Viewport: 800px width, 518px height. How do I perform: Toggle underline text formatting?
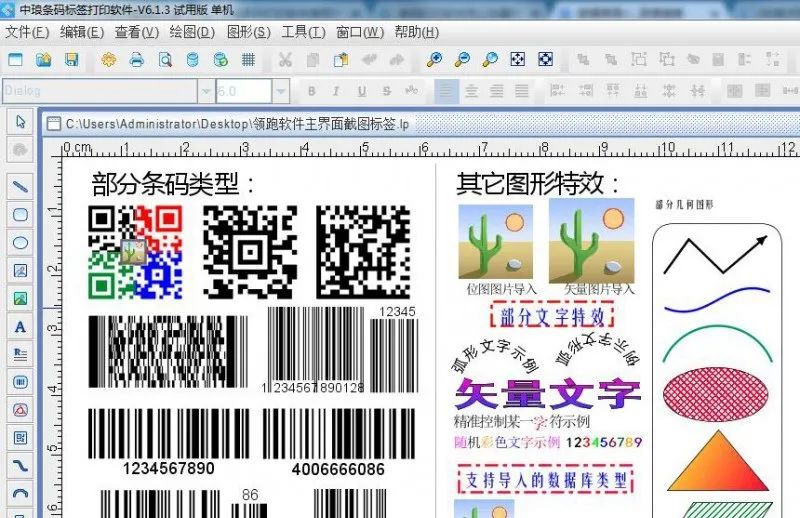click(x=362, y=91)
